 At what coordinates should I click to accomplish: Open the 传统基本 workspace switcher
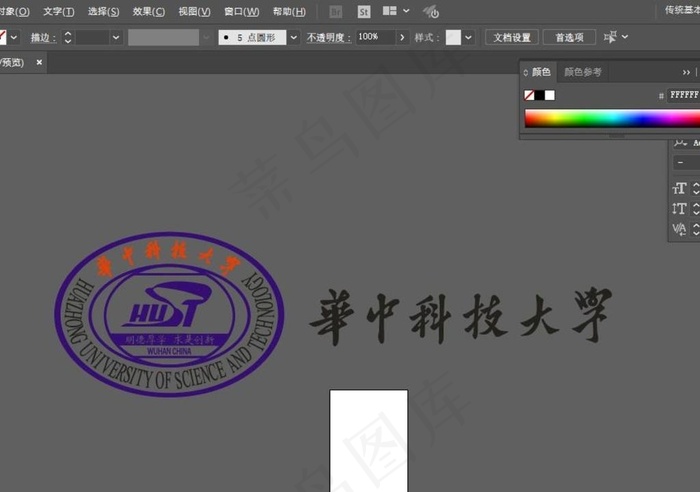point(682,10)
